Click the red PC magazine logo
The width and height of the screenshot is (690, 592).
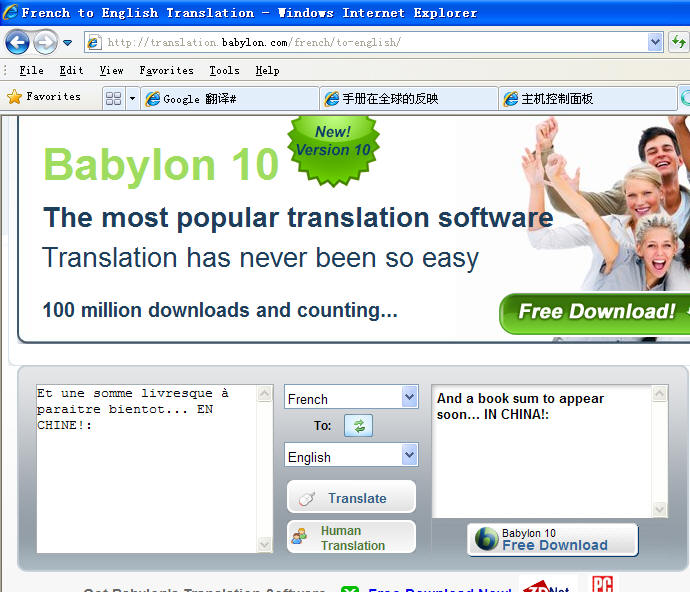tap(602, 584)
